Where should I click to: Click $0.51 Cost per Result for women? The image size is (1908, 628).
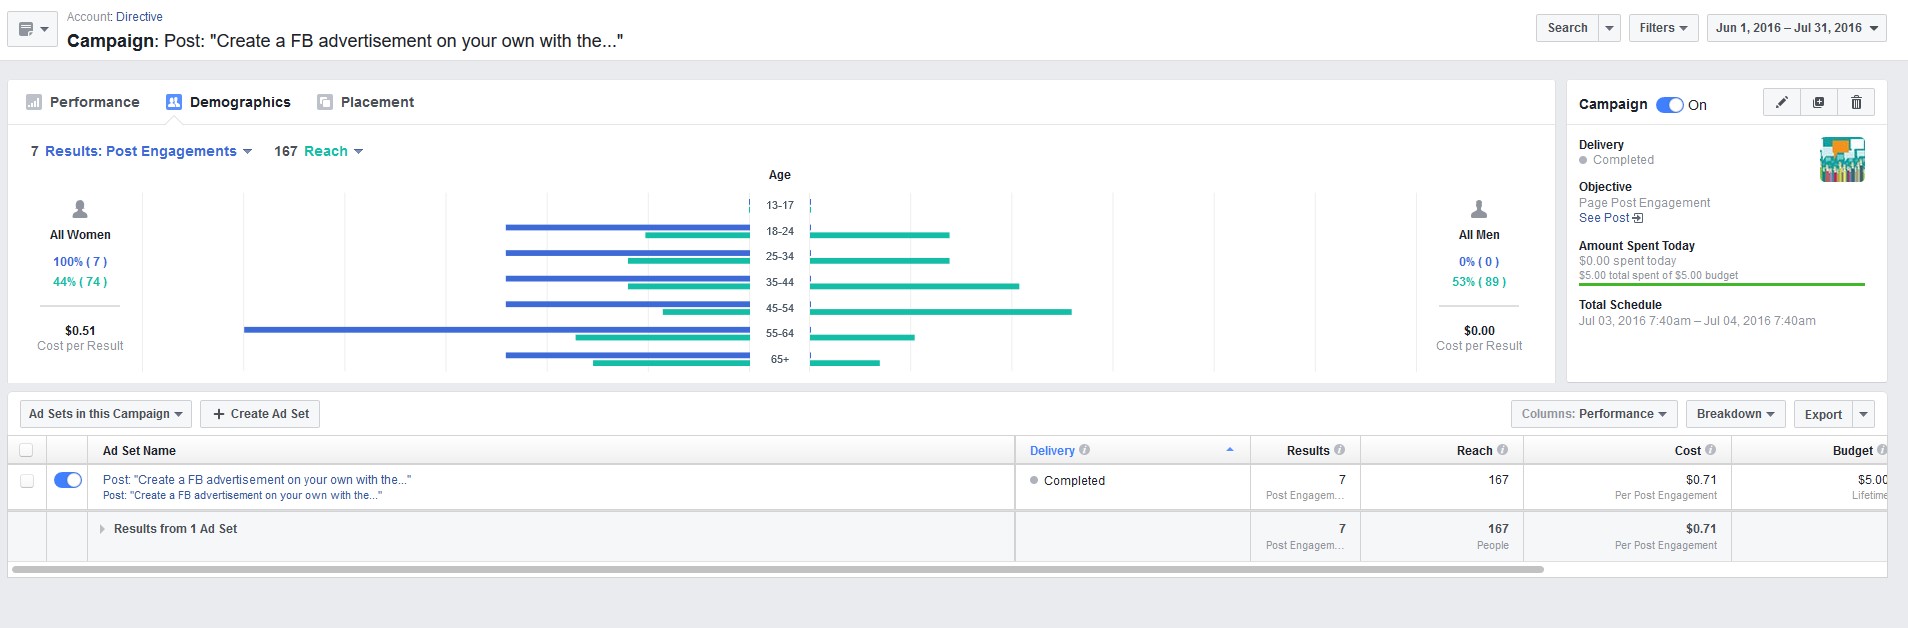click(x=80, y=331)
